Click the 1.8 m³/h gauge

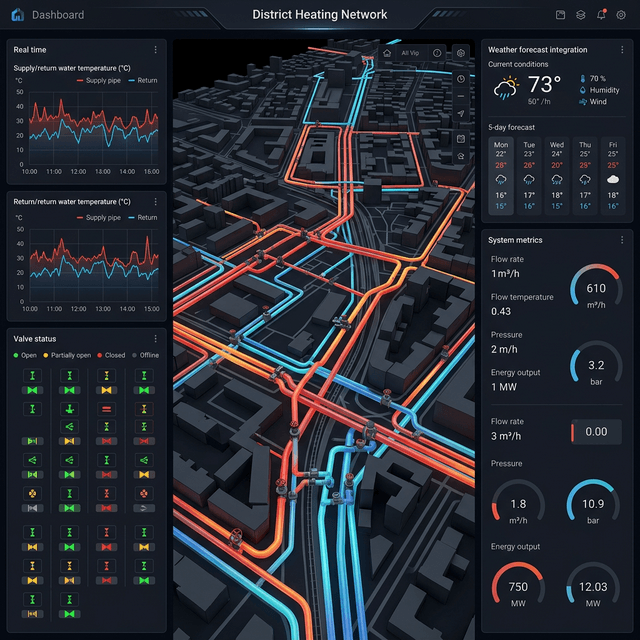518,503
